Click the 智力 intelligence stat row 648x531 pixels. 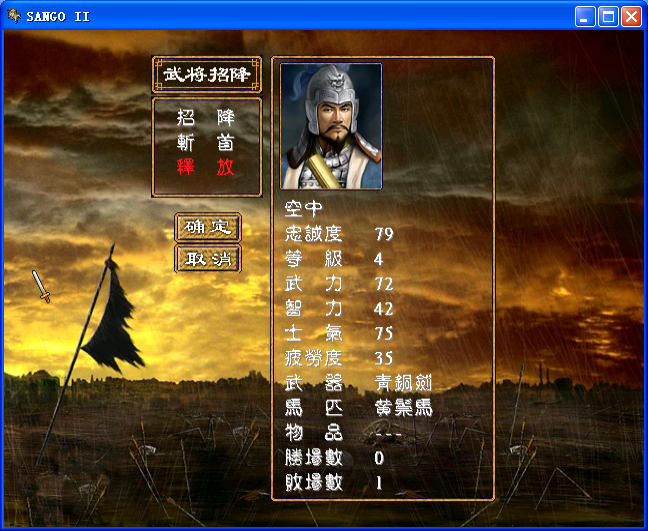(339, 309)
